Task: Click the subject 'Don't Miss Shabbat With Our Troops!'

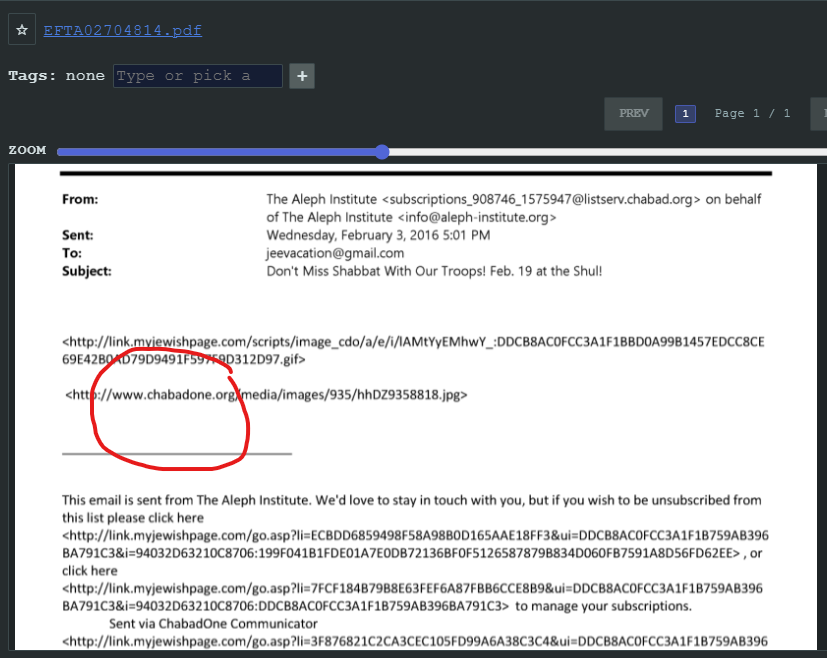Action: [376, 271]
